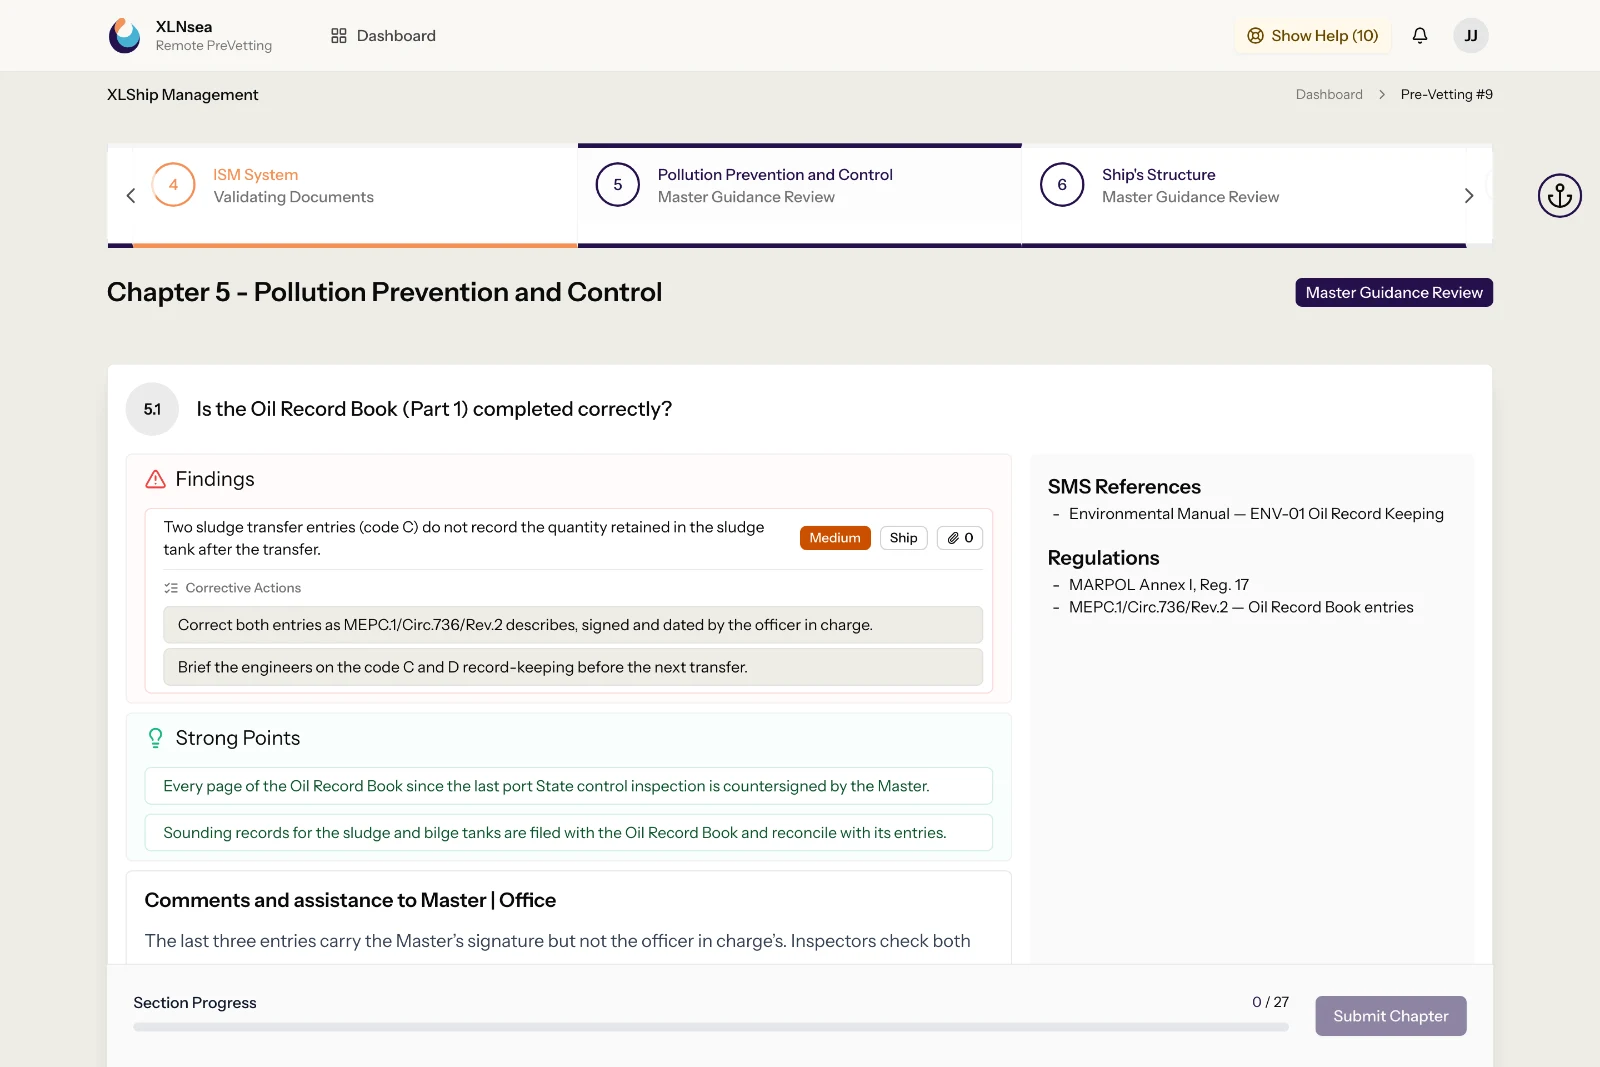
Task: Open Dashboard from the top navigation
Action: [384, 36]
